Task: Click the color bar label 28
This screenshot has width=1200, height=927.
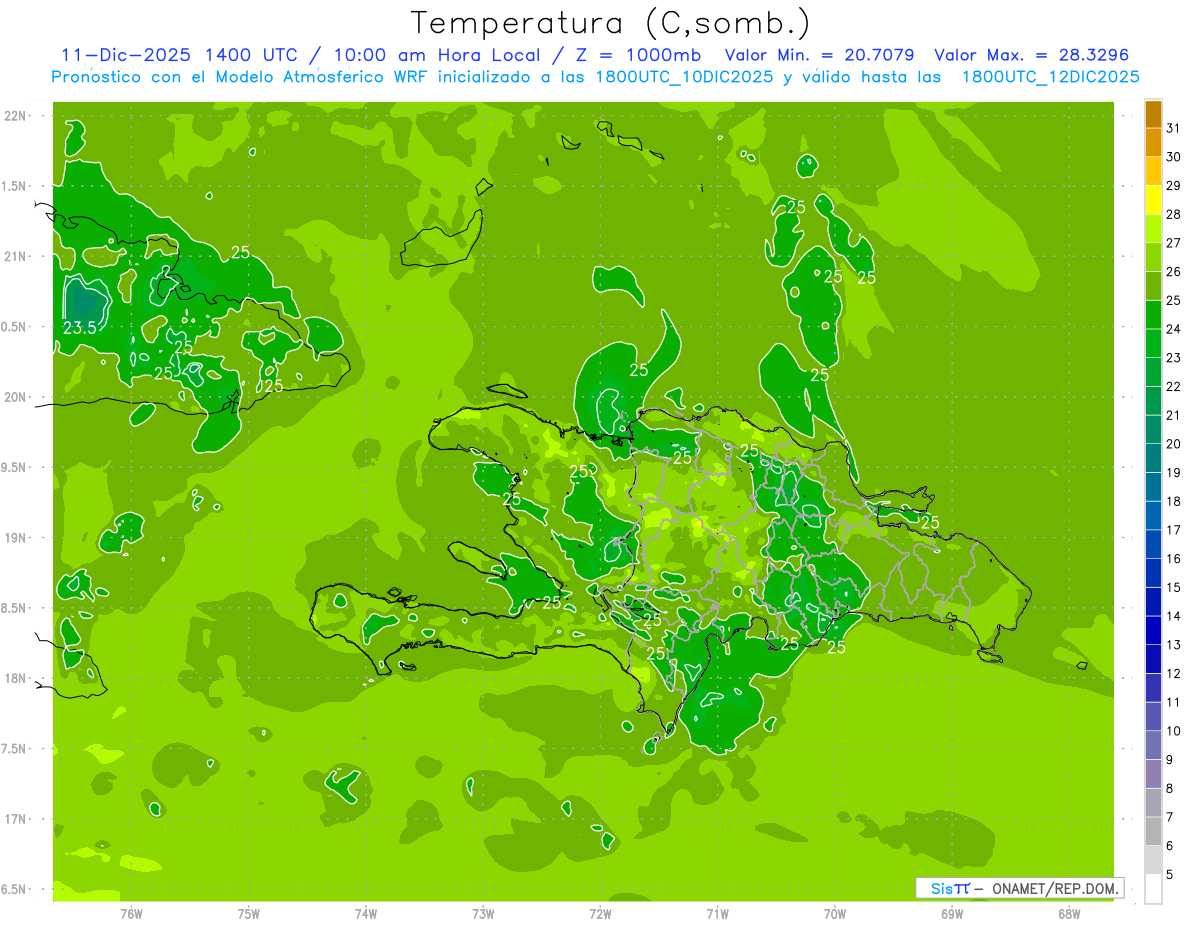Action: 1173,214
